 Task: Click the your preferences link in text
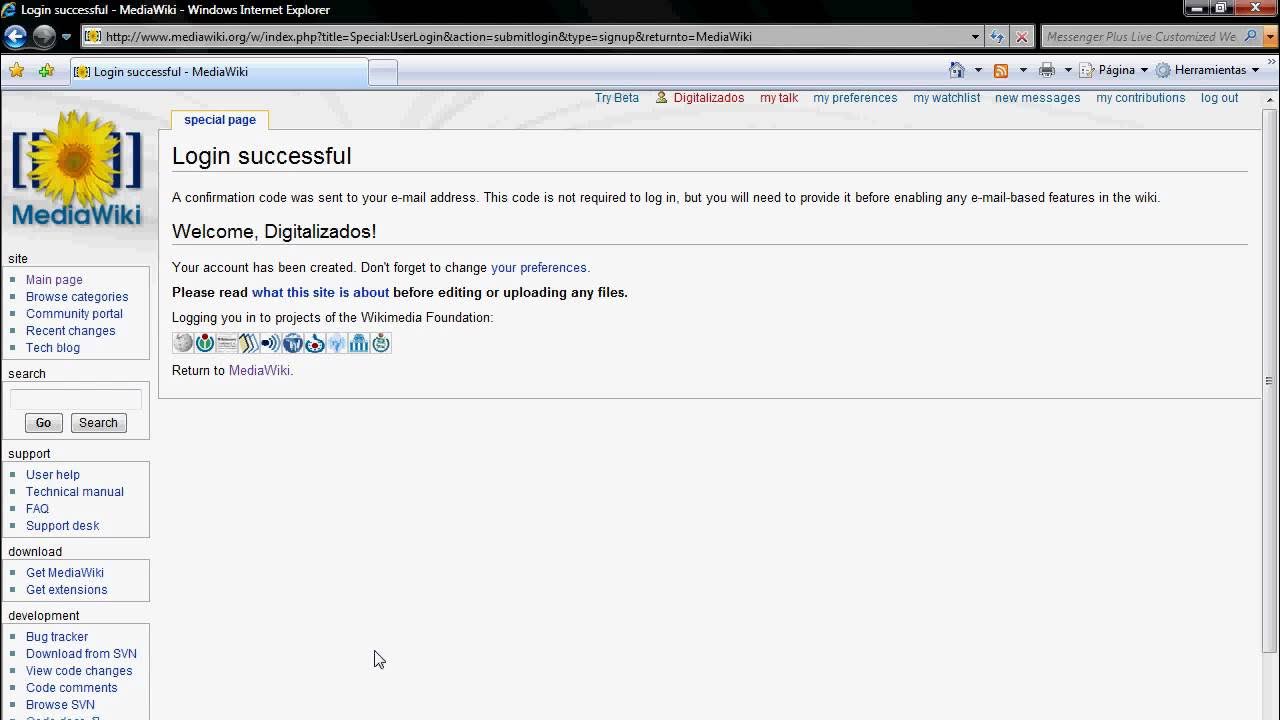(x=539, y=268)
